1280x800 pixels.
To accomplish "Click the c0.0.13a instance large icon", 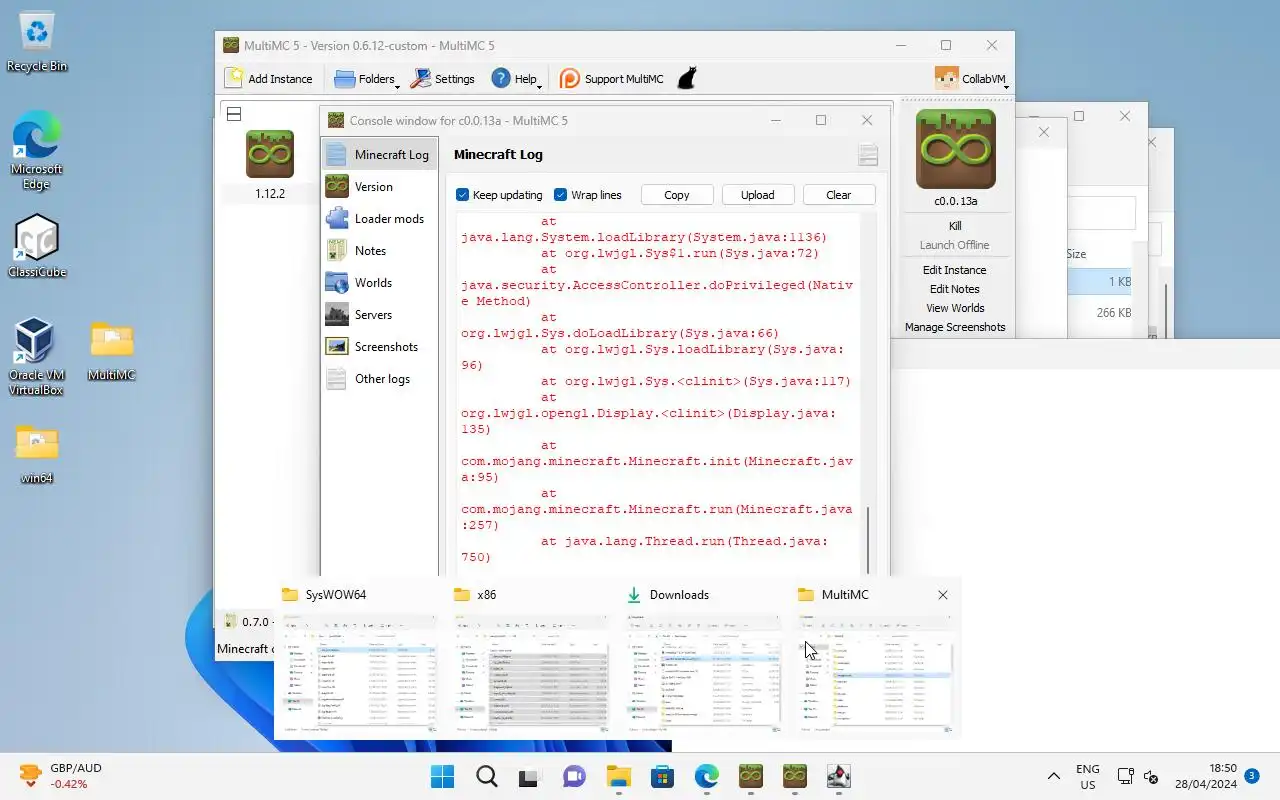I will (x=955, y=149).
